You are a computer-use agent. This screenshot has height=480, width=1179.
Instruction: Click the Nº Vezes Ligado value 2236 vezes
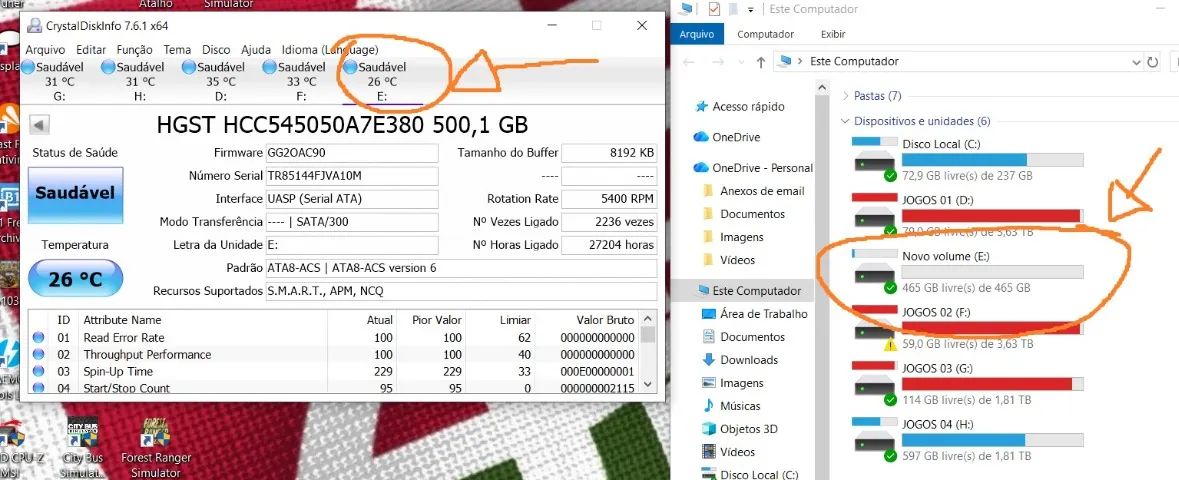click(x=609, y=222)
